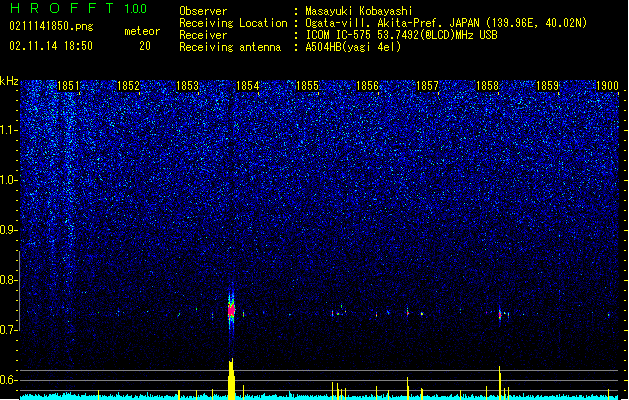Click the yellow intensity spike after 1858

[x=500, y=383]
